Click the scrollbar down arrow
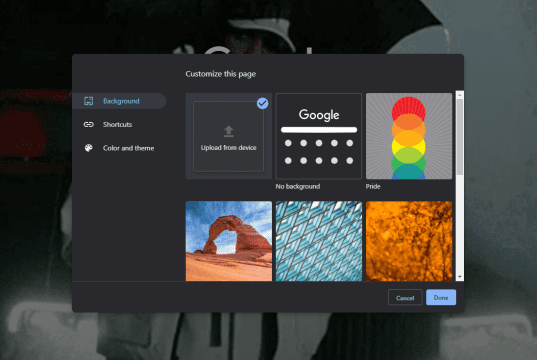 (x=460, y=277)
